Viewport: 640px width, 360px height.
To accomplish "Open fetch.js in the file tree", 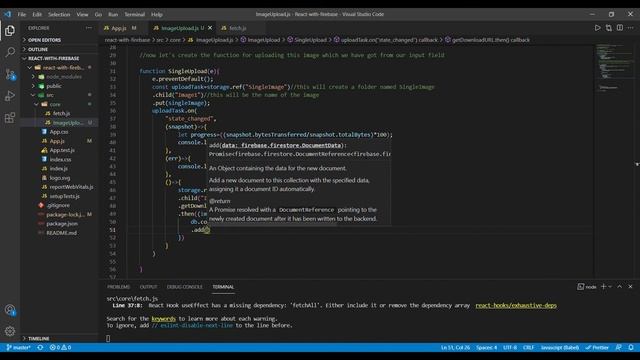I will 60,113.
